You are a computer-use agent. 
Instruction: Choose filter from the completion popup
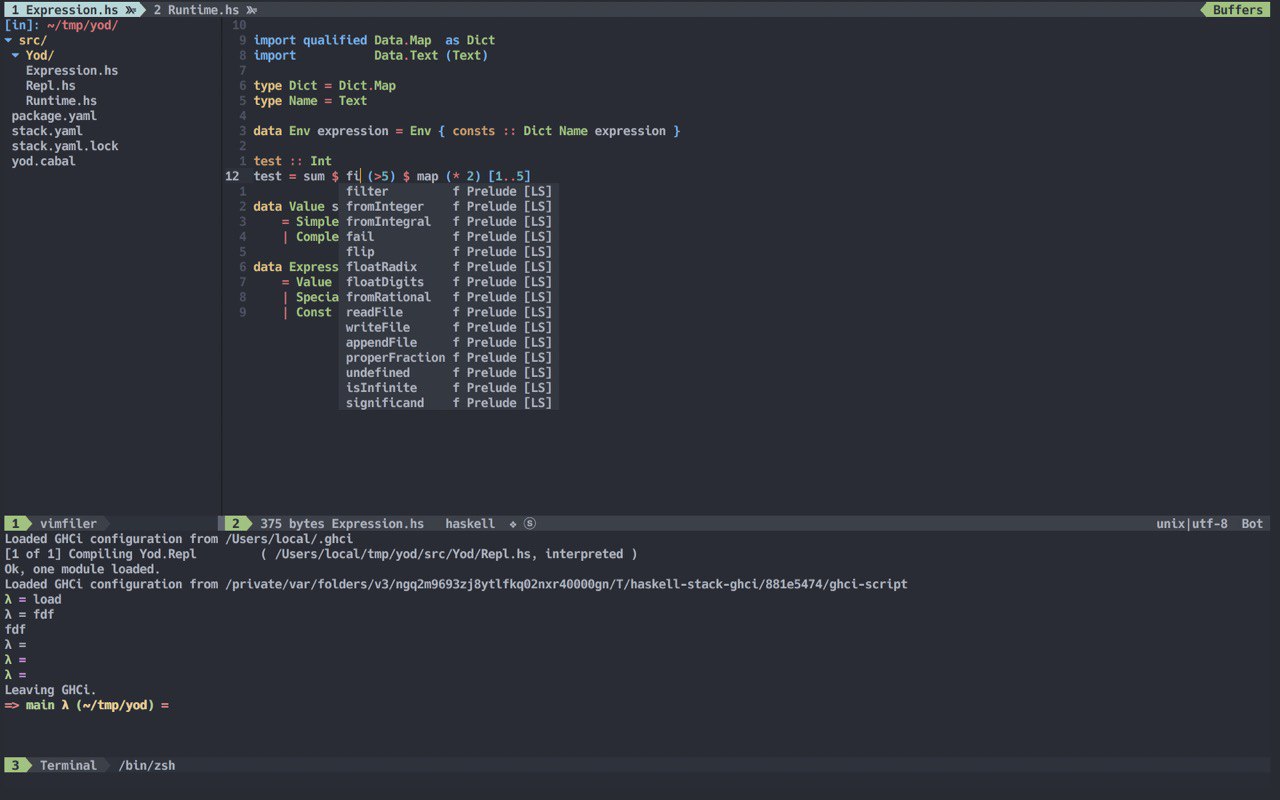pos(367,191)
